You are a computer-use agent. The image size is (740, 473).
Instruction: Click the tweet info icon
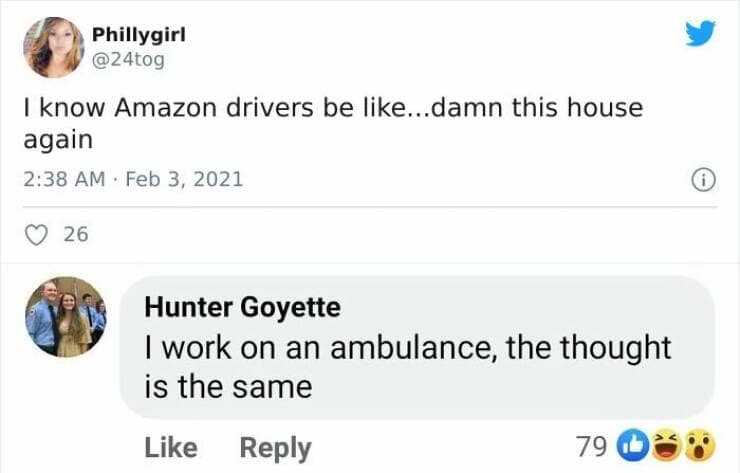[702, 181]
